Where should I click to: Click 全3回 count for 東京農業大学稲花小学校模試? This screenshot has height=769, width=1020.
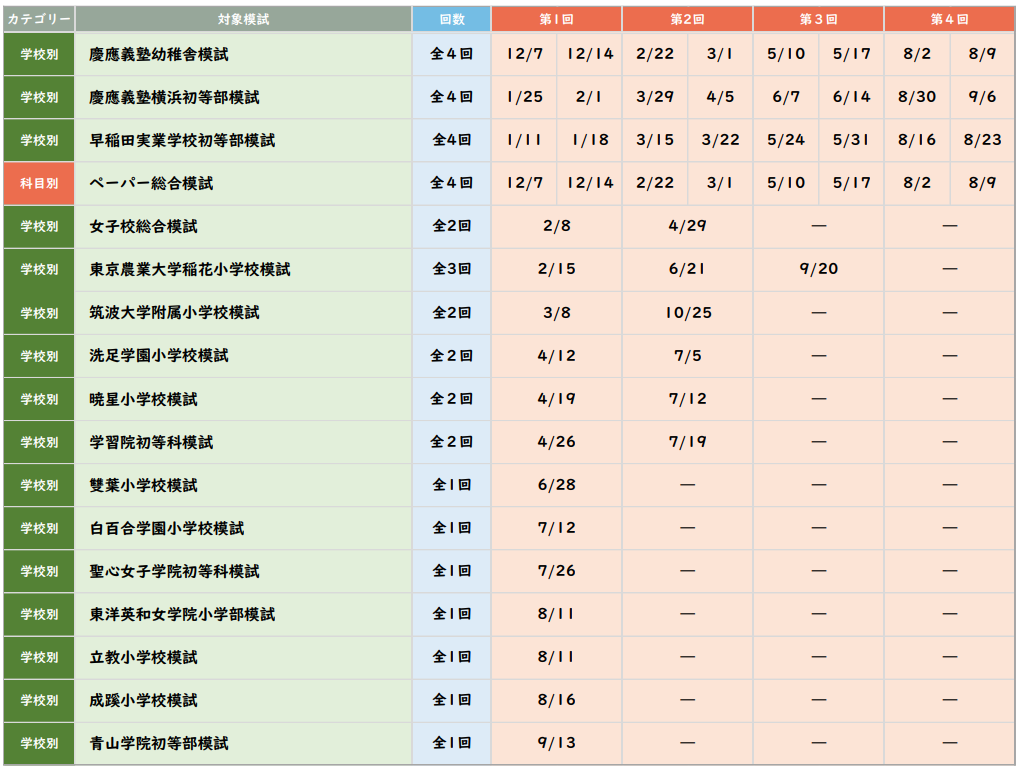[451, 269]
